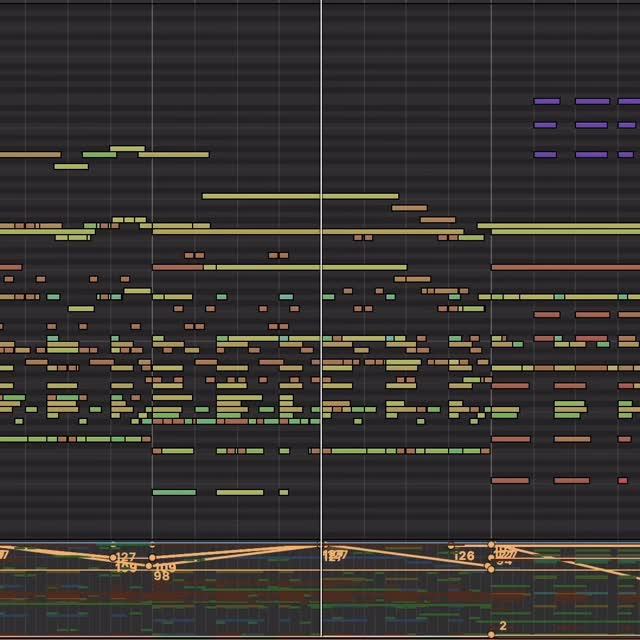Select the small bright red note at lower right
Image resolution: width=640 pixels, height=640 pixels.
point(623,480)
